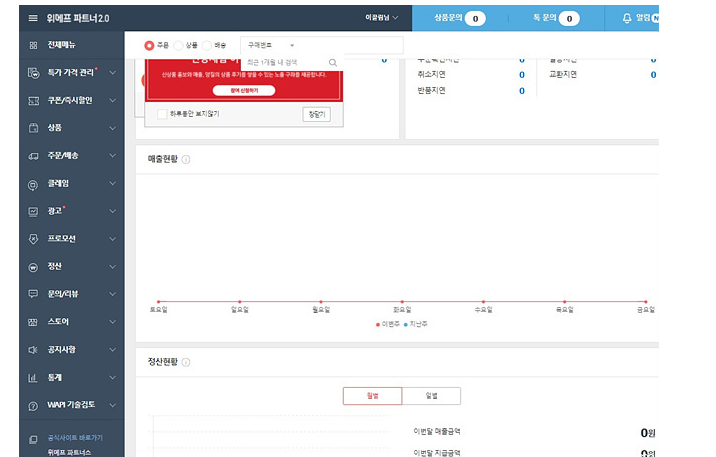Click the 특가 가격 관리 icon
This screenshot has width=716, height=457.
(x=33, y=73)
